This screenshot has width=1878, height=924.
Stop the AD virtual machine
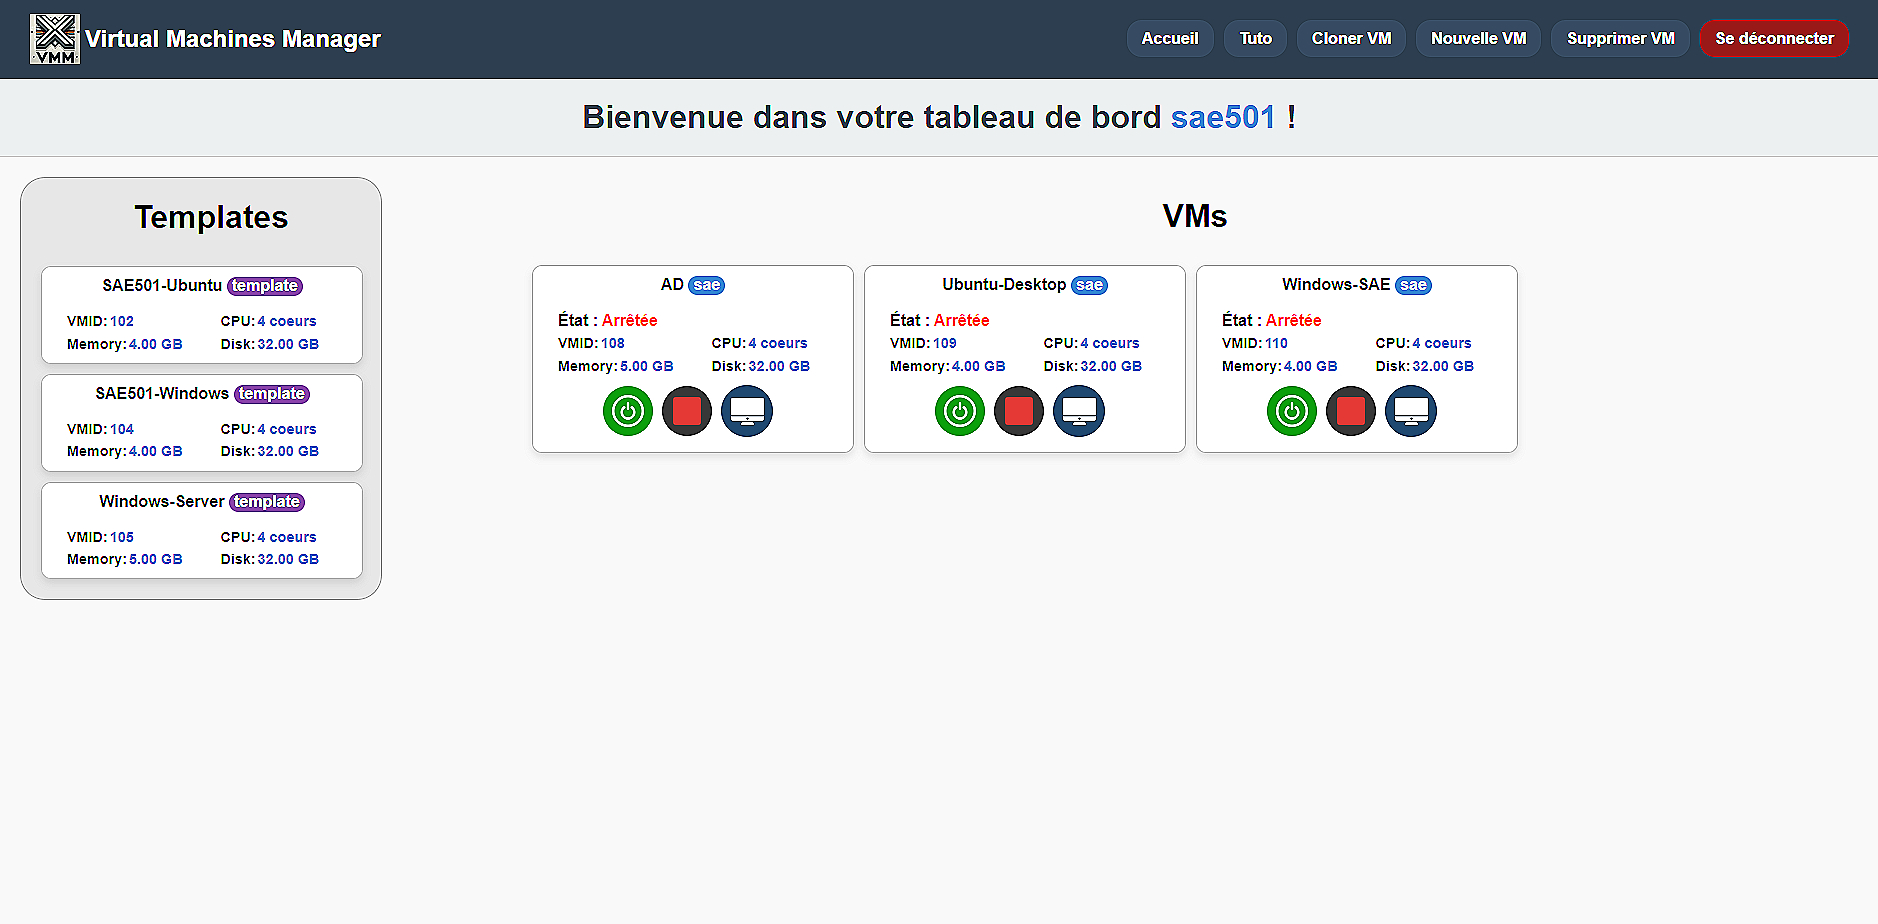[x=687, y=411]
